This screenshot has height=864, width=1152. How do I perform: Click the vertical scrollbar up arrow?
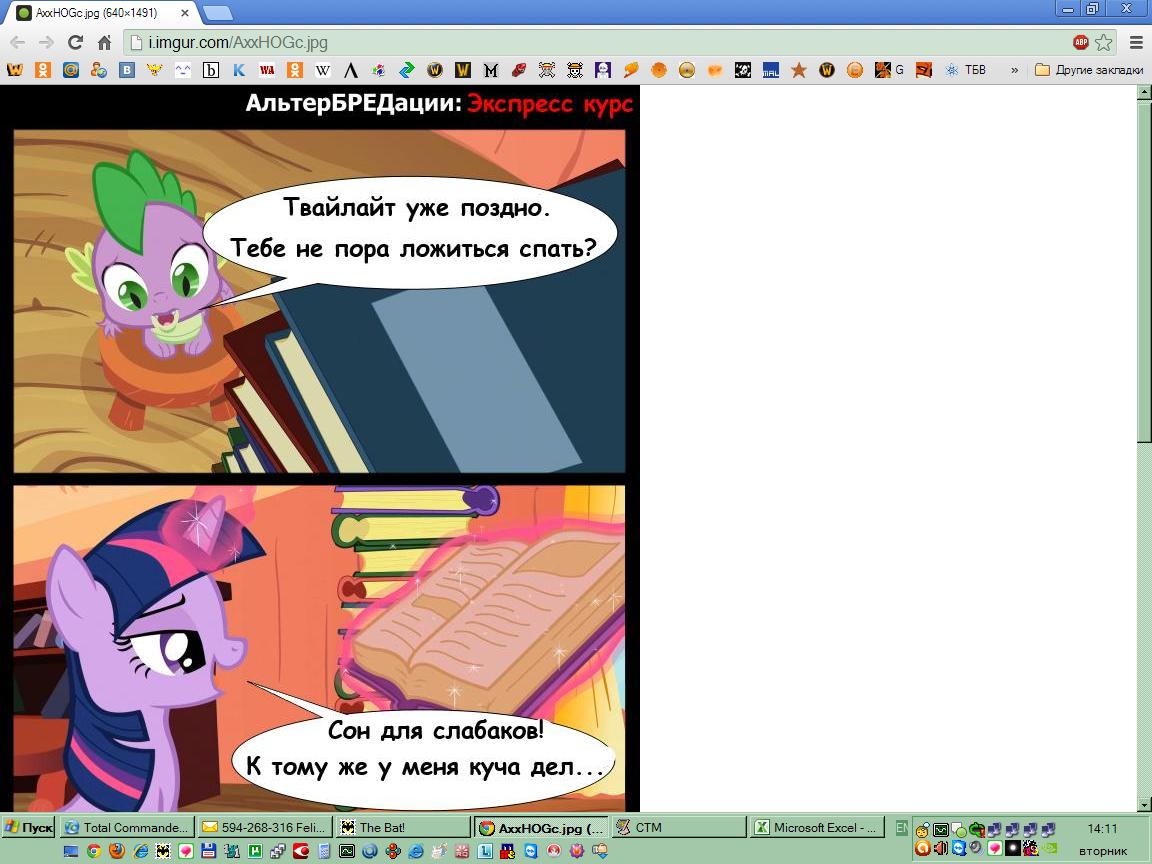point(1144,93)
